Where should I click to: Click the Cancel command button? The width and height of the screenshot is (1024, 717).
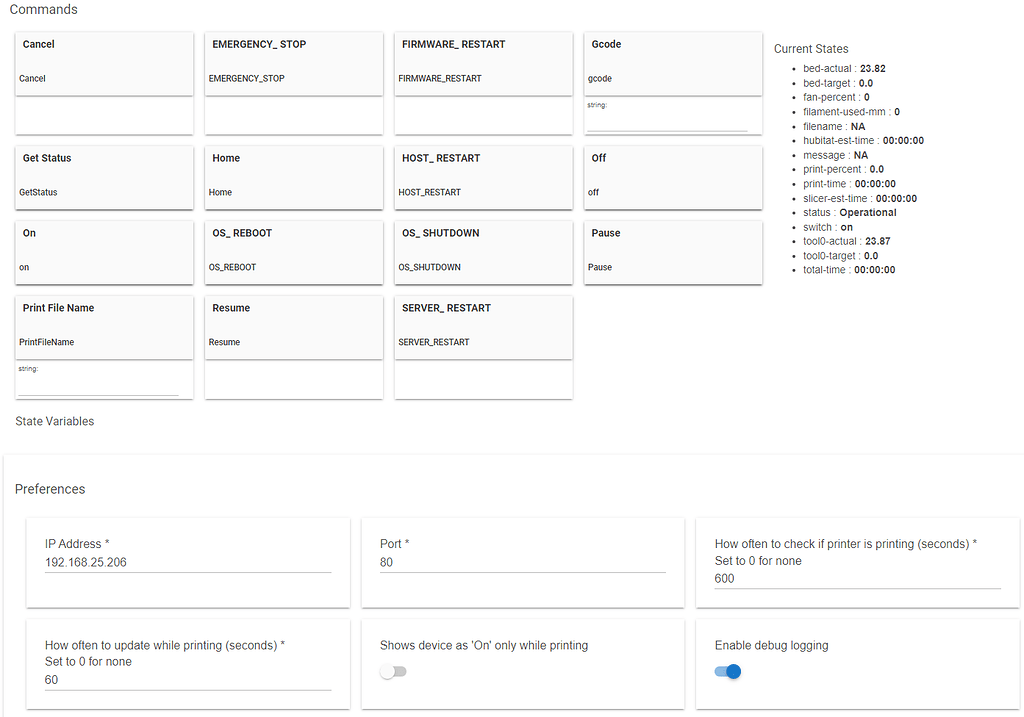(x=104, y=62)
